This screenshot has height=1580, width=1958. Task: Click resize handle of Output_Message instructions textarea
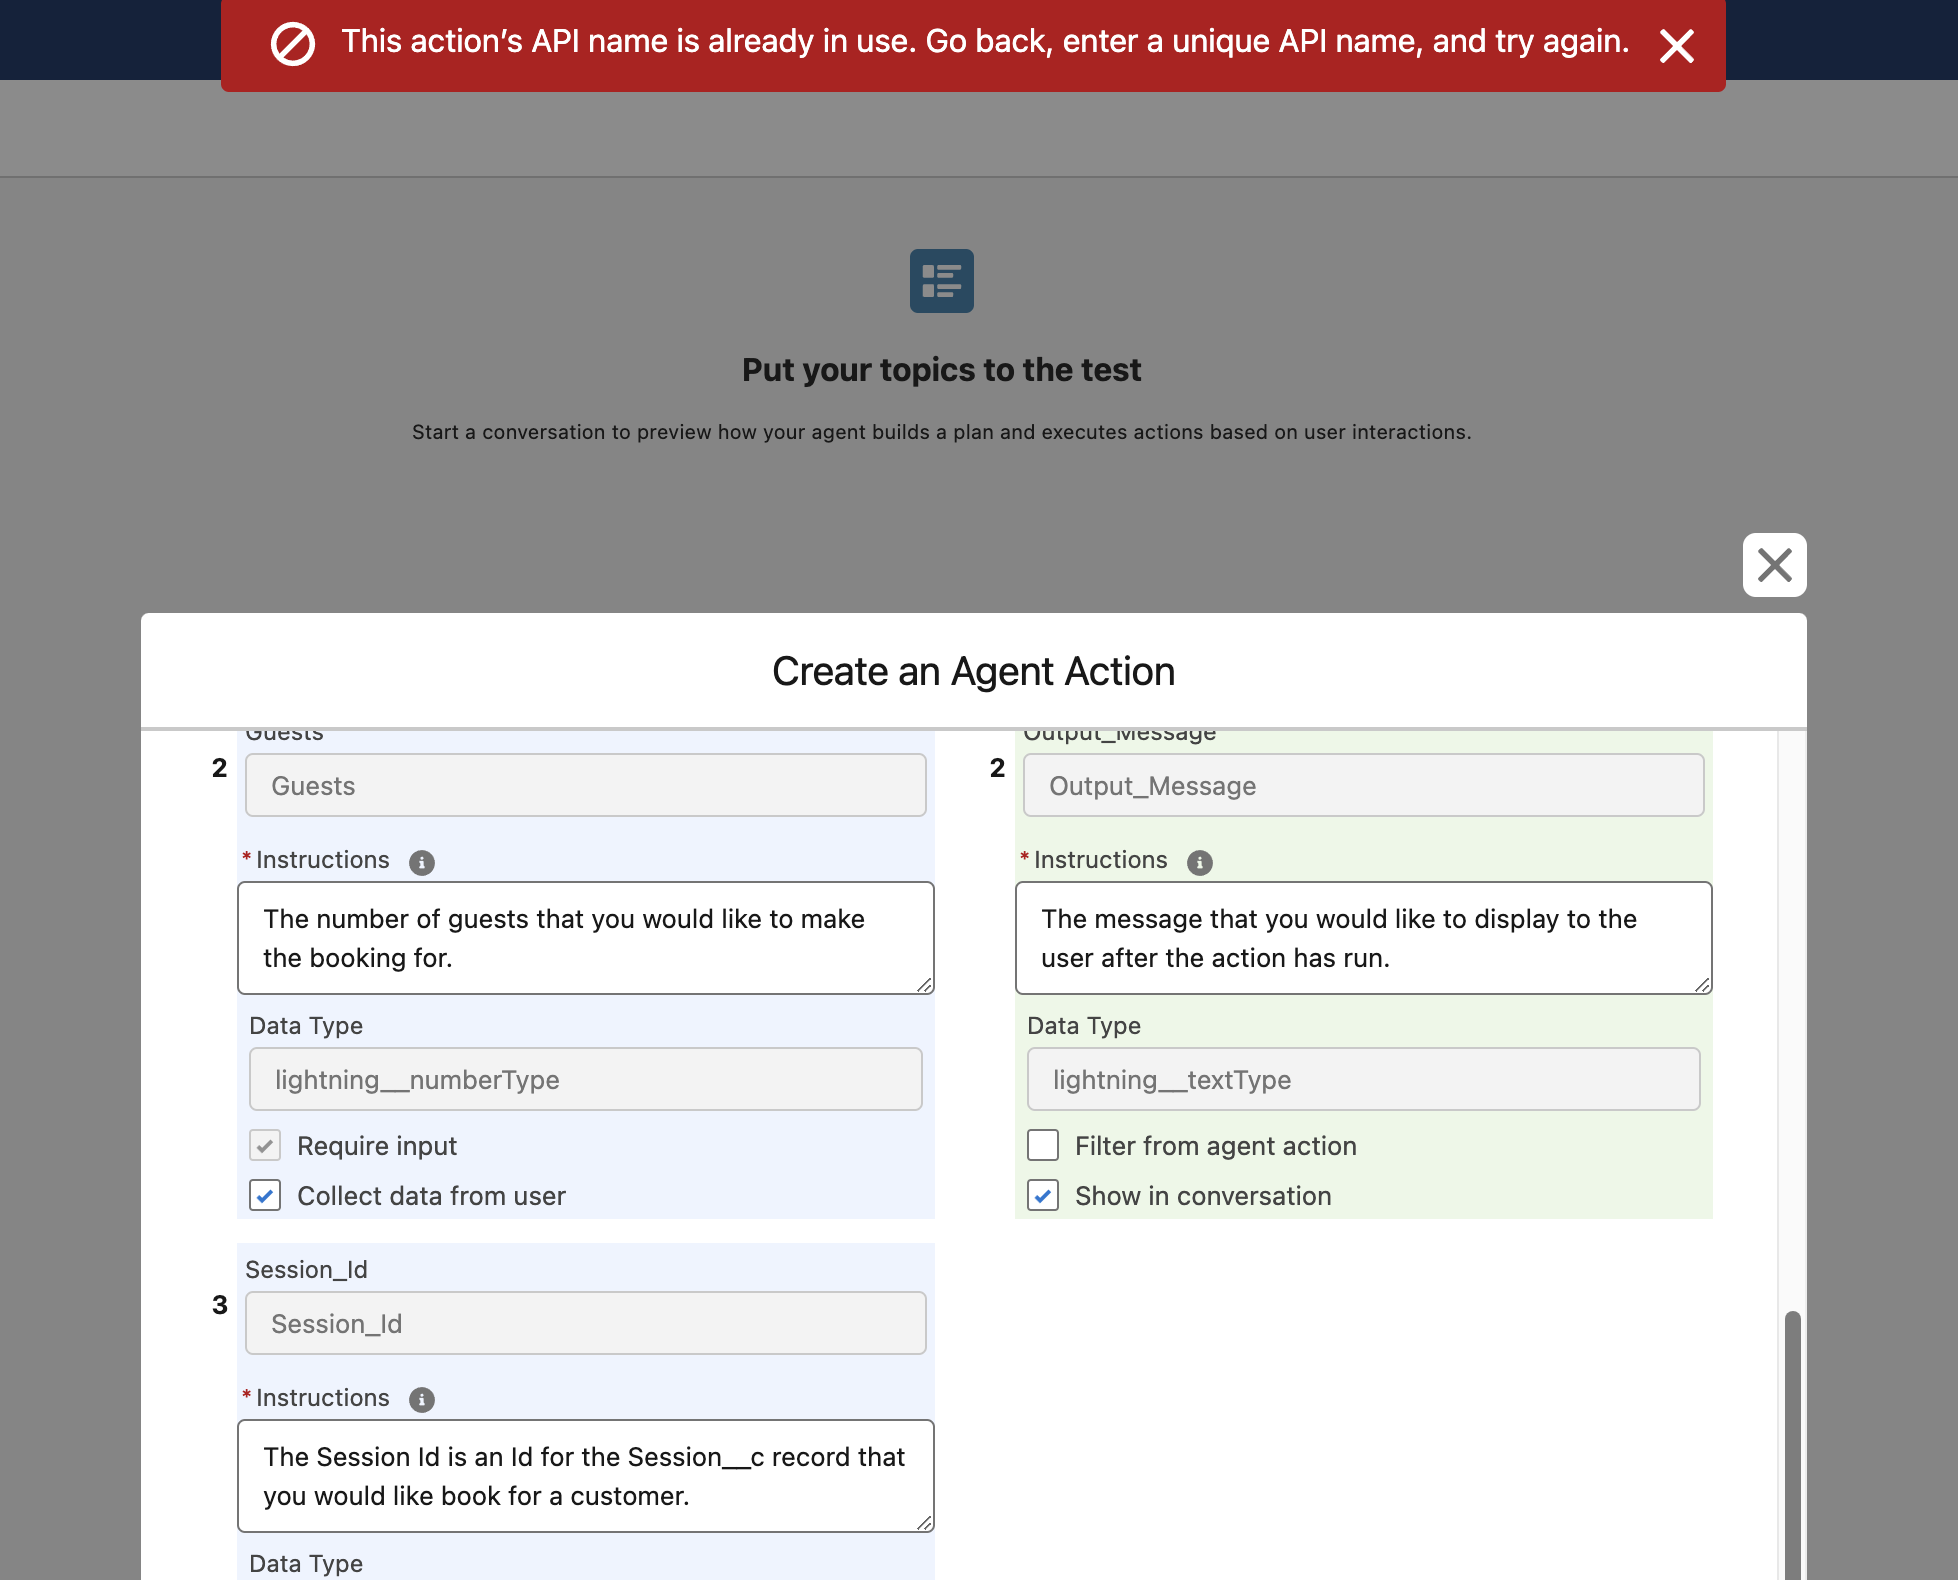(1702, 985)
